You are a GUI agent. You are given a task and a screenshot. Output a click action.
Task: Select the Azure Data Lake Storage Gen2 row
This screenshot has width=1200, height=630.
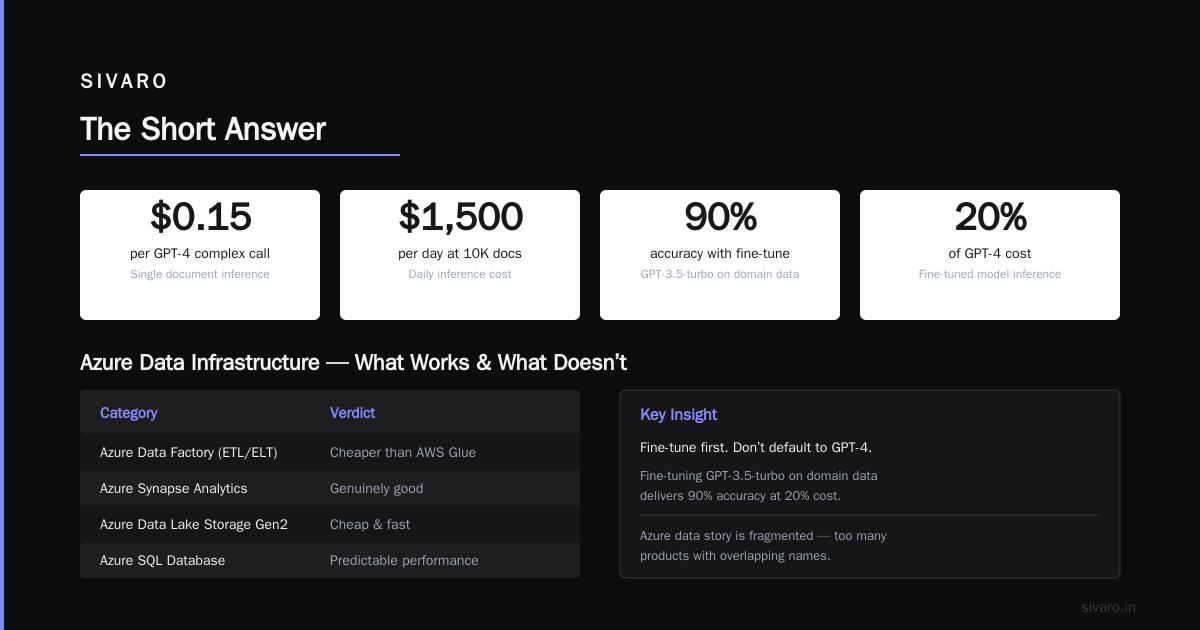tap(330, 524)
